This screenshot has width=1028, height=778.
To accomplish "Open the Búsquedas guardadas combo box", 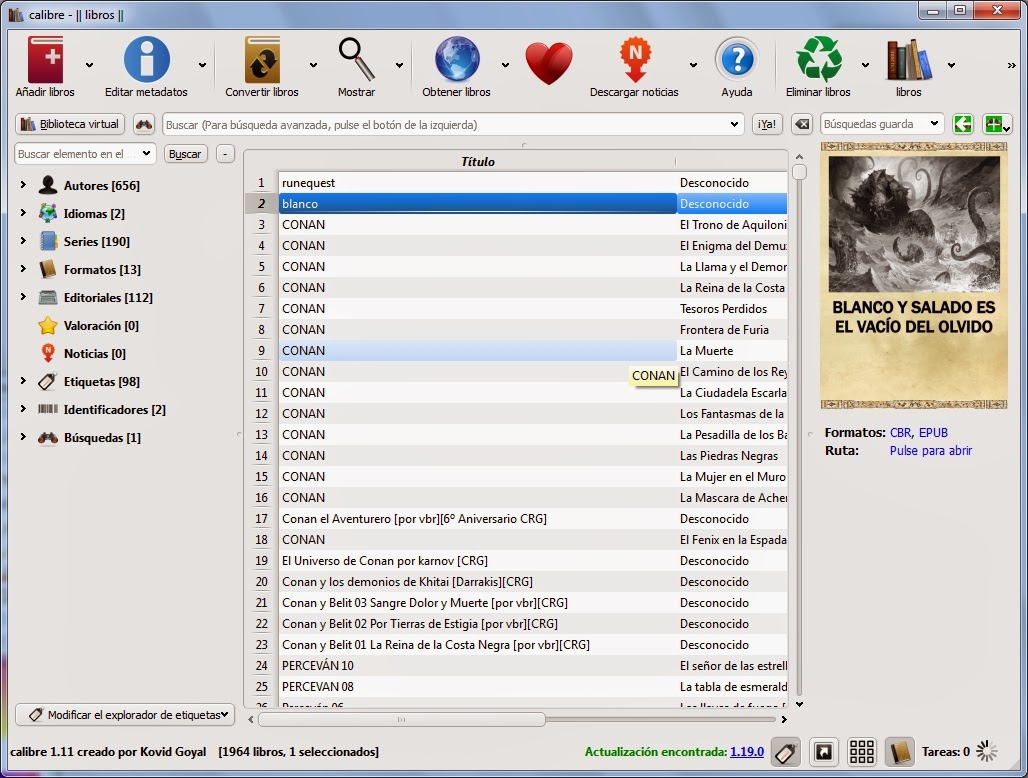I will coord(881,124).
